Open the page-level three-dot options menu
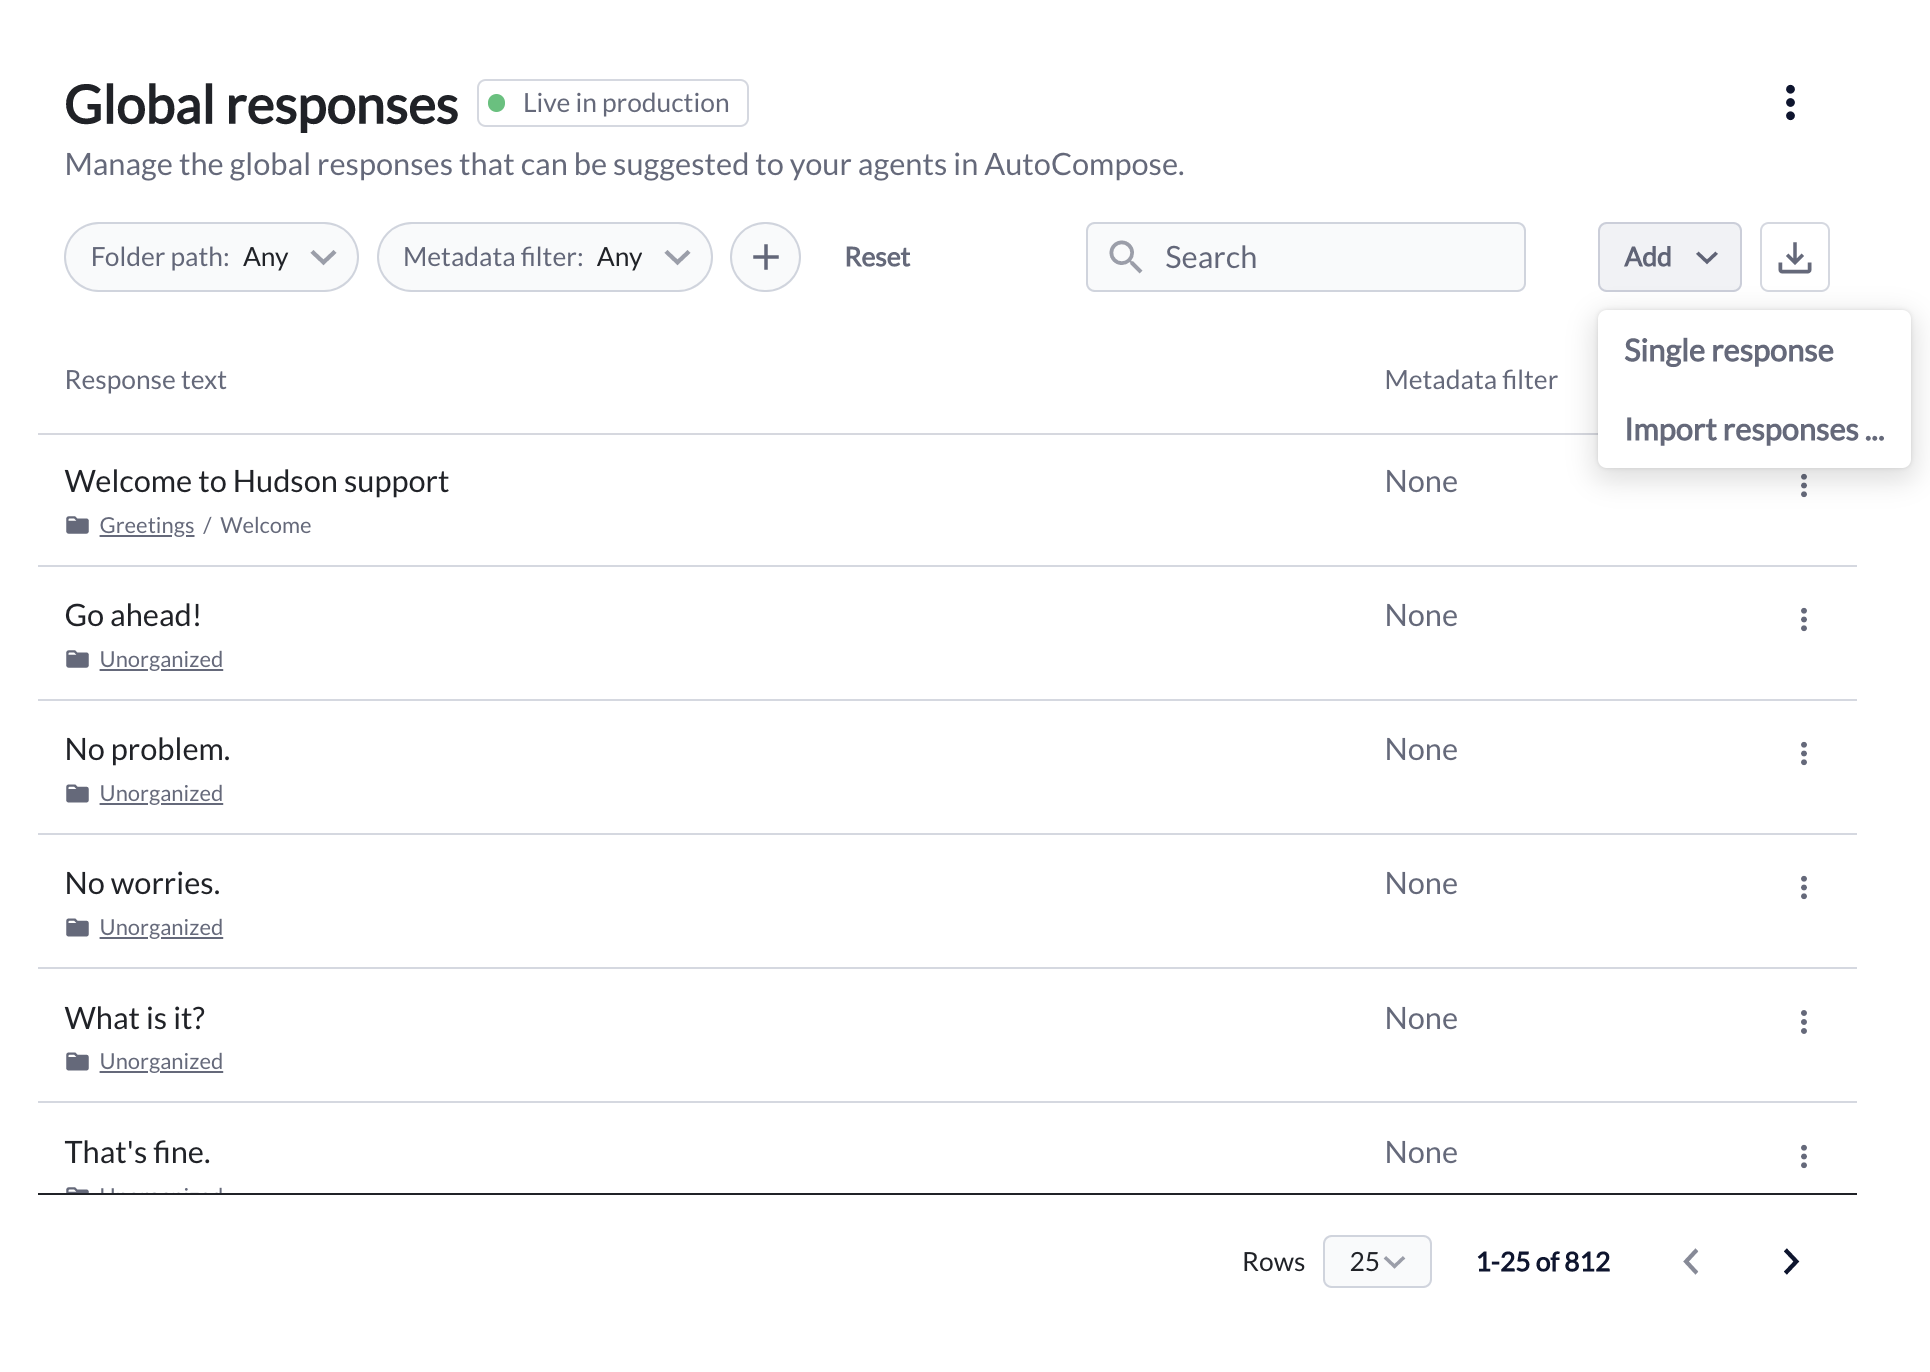 click(x=1790, y=103)
